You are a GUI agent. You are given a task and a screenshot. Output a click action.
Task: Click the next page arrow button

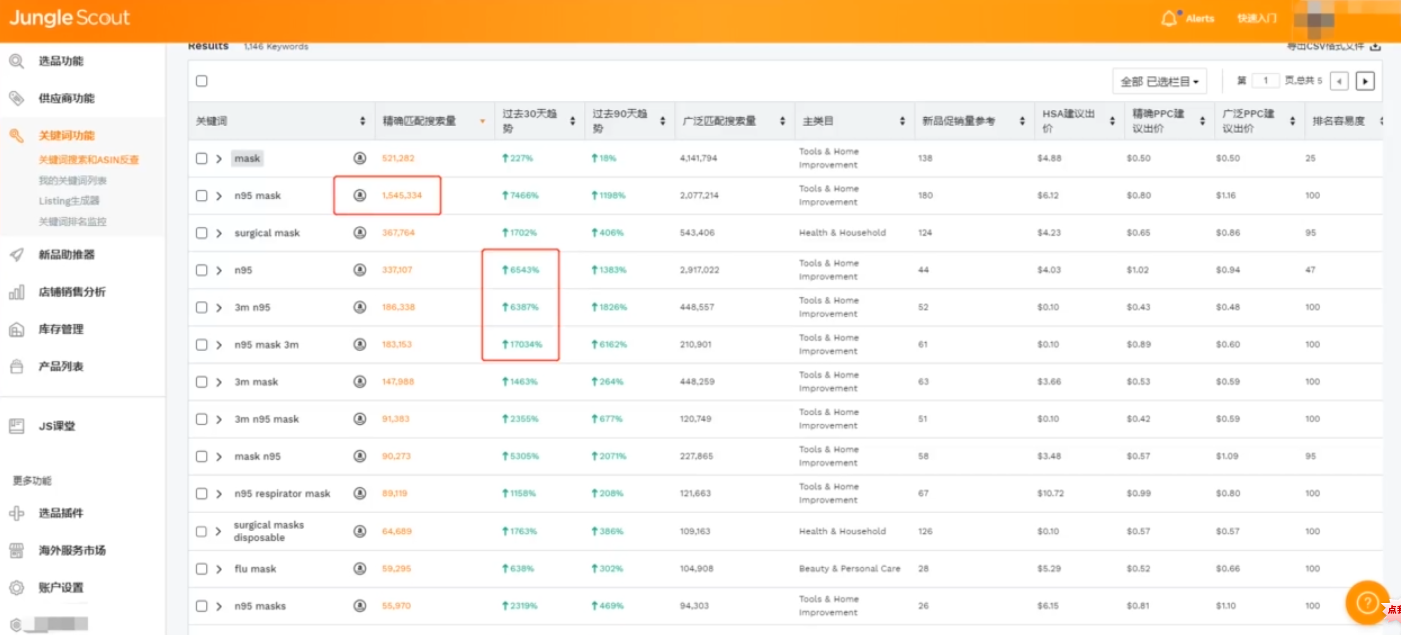pos(1365,81)
